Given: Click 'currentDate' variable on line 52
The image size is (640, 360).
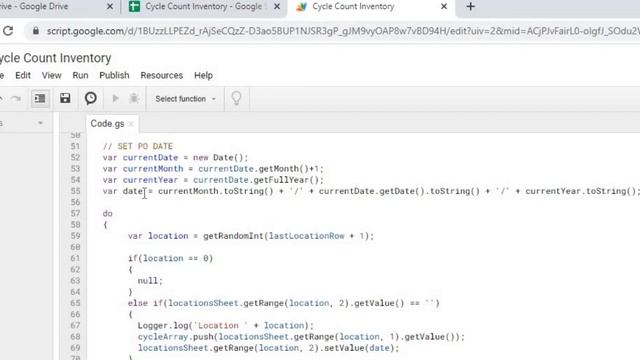Looking at the screenshot, I should (x=150, y=158).
